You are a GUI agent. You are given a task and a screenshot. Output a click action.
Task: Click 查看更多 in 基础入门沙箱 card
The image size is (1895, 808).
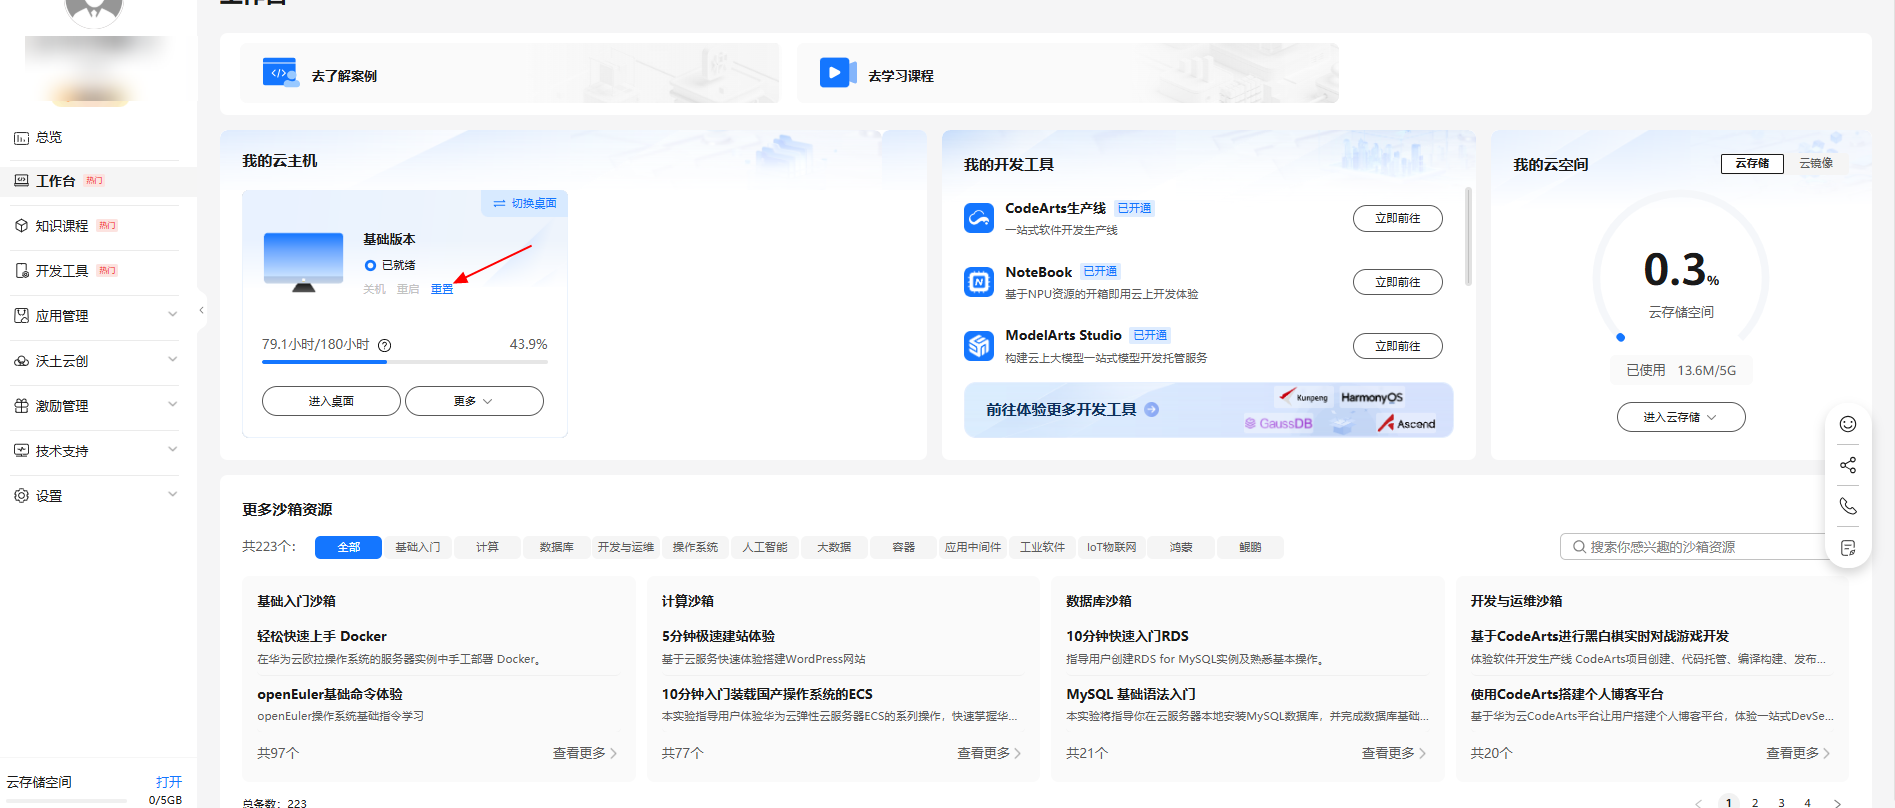click(x=585, y=753)
